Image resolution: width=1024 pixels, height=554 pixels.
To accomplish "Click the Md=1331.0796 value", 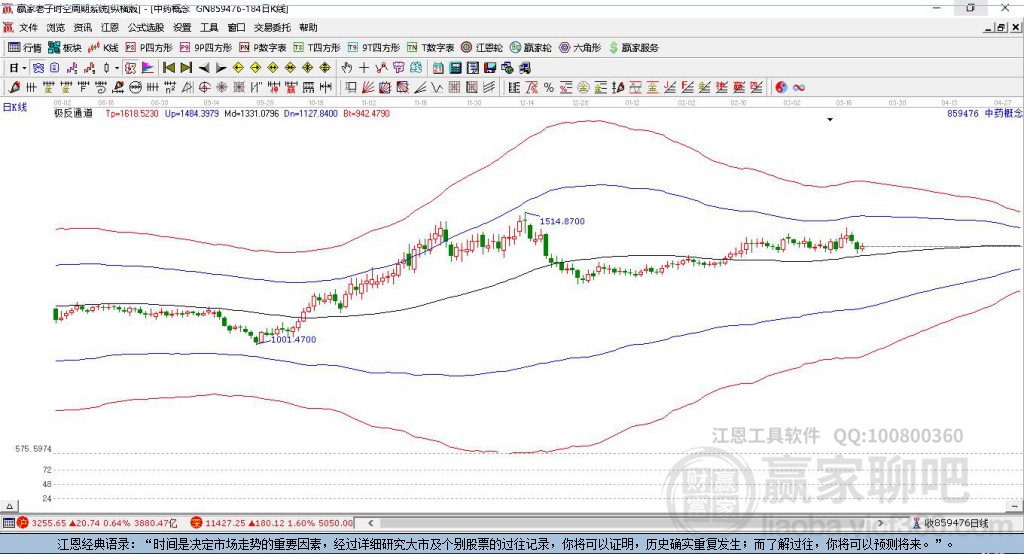I will tap(251, 114).
